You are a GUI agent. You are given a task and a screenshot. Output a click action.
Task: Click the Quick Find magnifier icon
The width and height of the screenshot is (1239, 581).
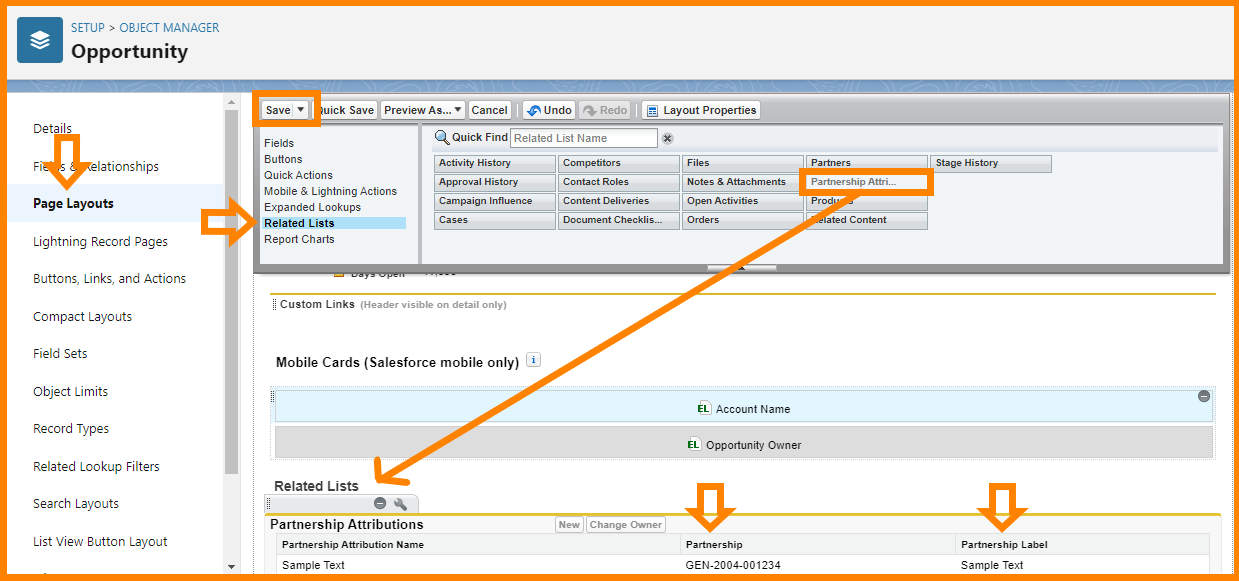[442, 138]
